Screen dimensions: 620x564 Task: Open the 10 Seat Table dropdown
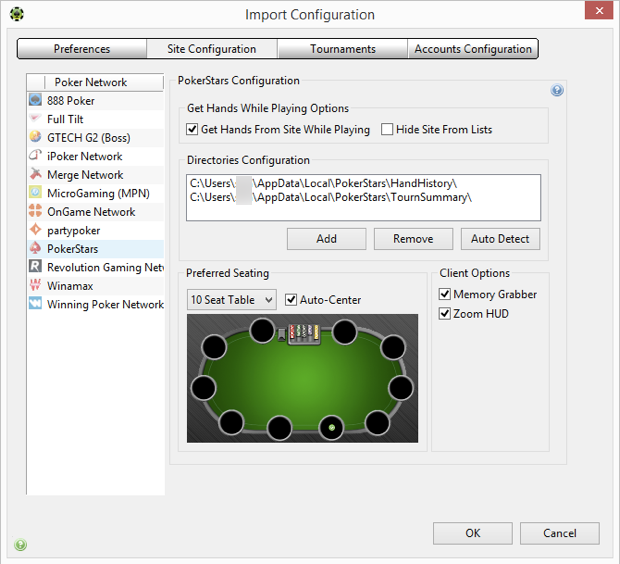click(231, 300)
